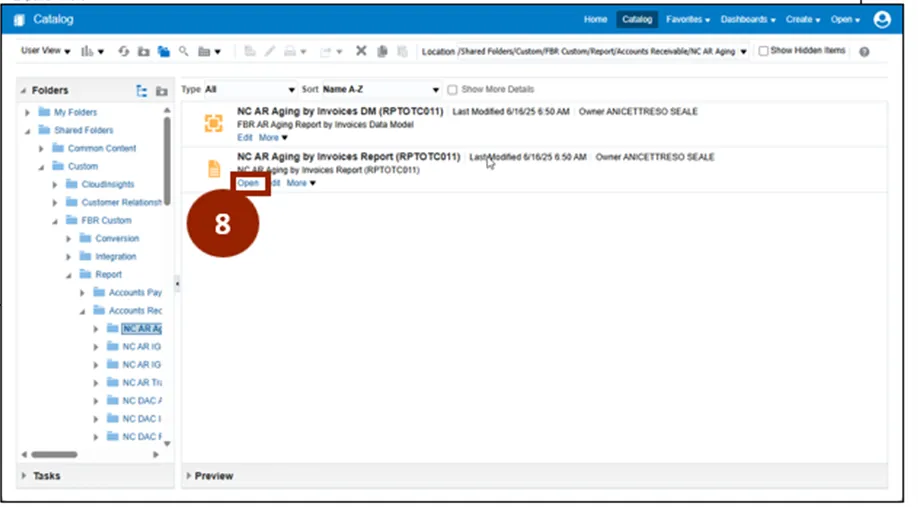Open the Open menu in header
The image size is (918, 507).
click(x=845, y=19)
